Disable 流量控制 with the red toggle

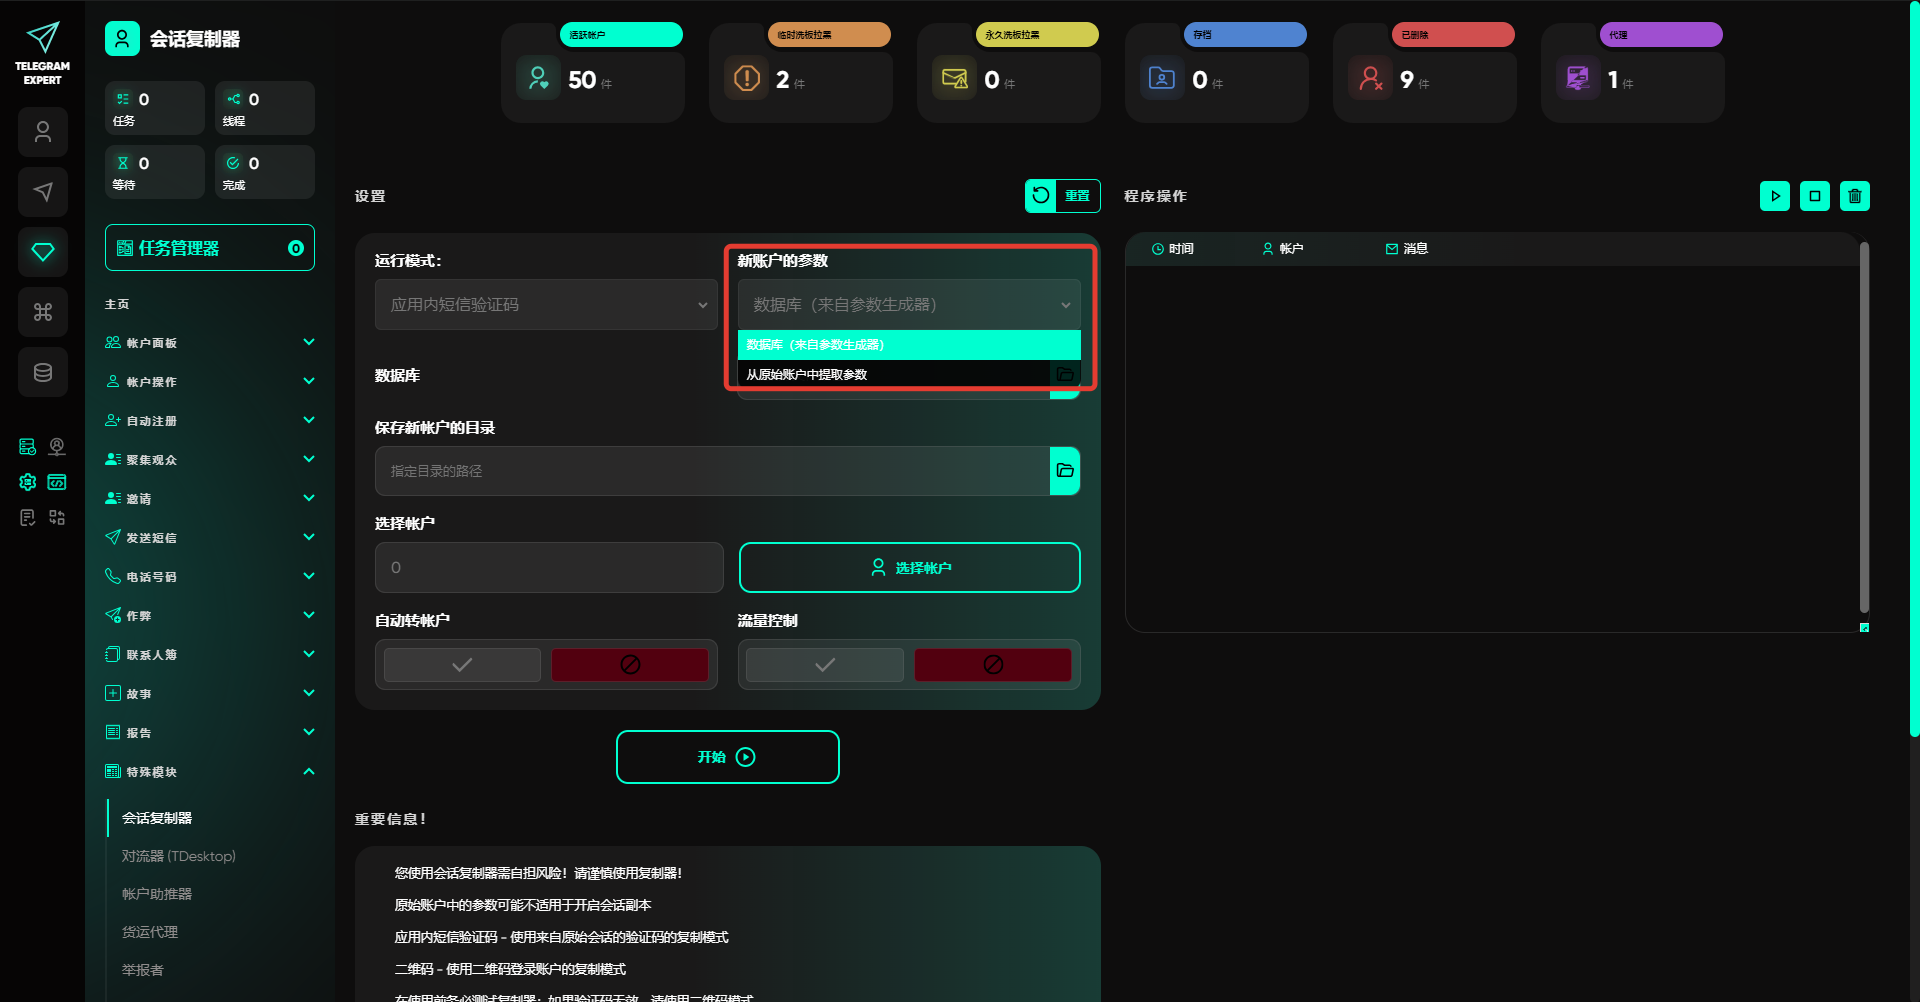tap(992, 665)
